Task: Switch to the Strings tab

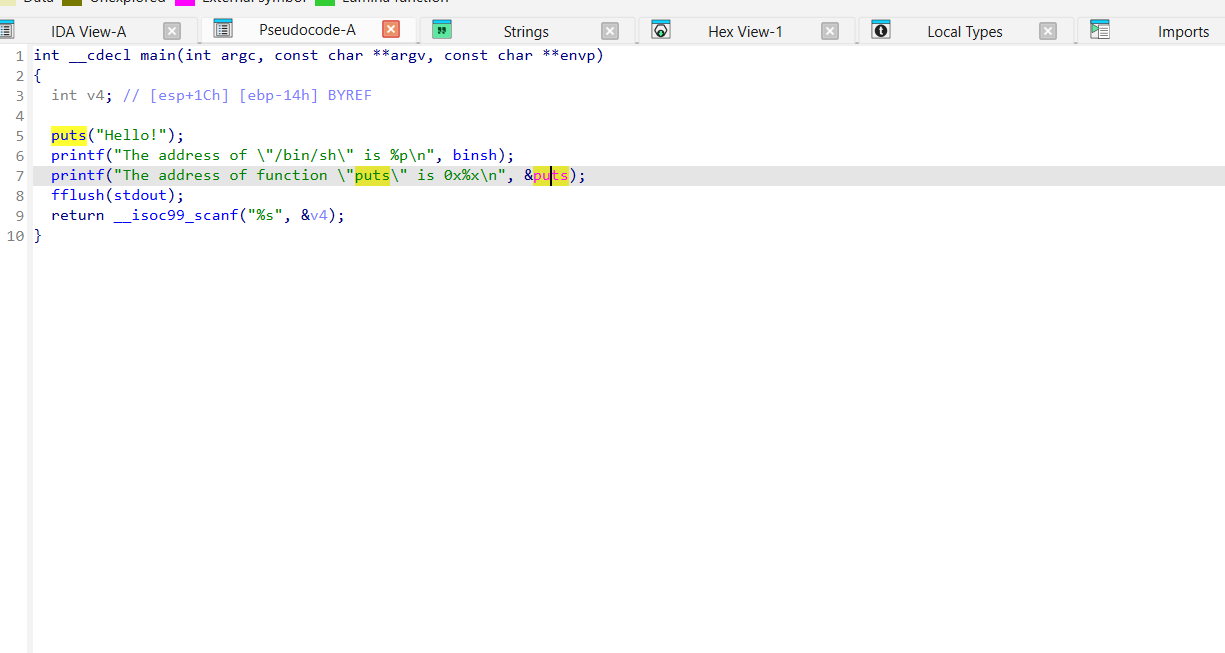Action: (525, 32)
